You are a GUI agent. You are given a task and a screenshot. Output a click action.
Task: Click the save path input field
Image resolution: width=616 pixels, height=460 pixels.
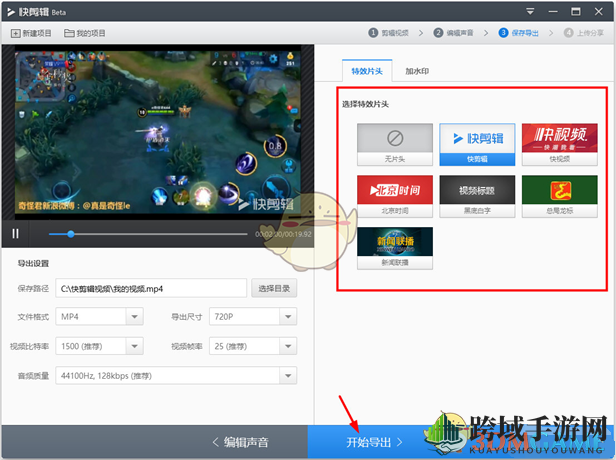[x=151, y=289]
